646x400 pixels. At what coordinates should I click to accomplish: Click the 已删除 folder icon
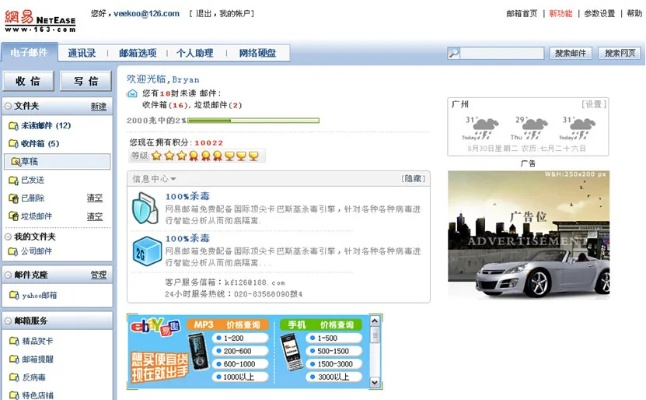13,198
